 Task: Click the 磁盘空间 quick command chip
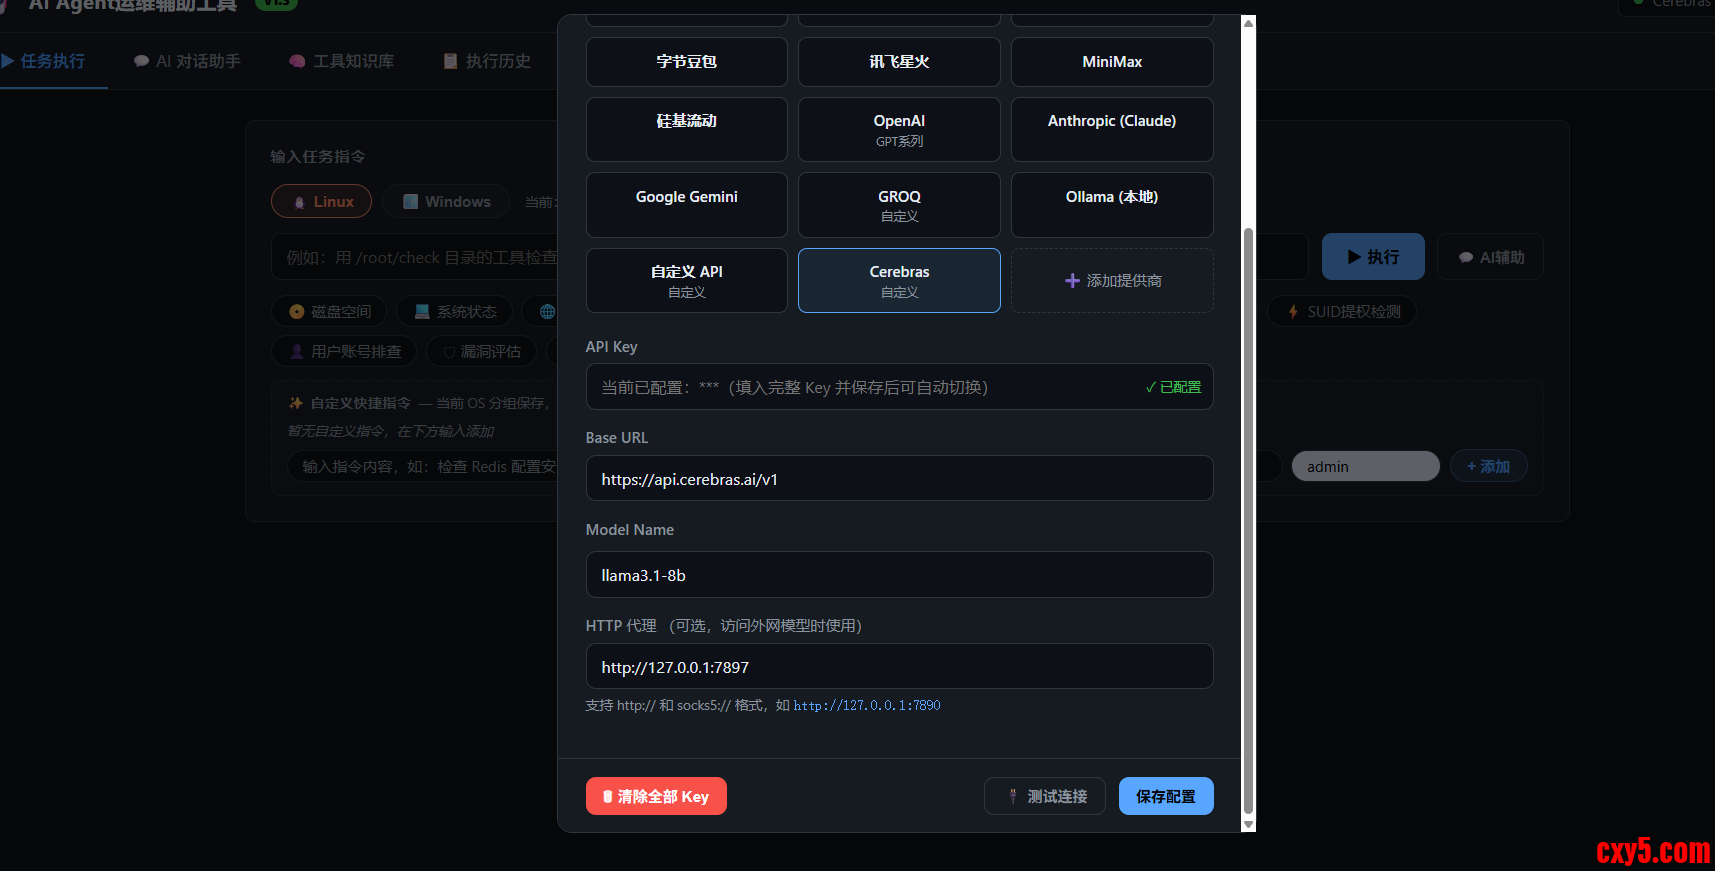[329, 311]
